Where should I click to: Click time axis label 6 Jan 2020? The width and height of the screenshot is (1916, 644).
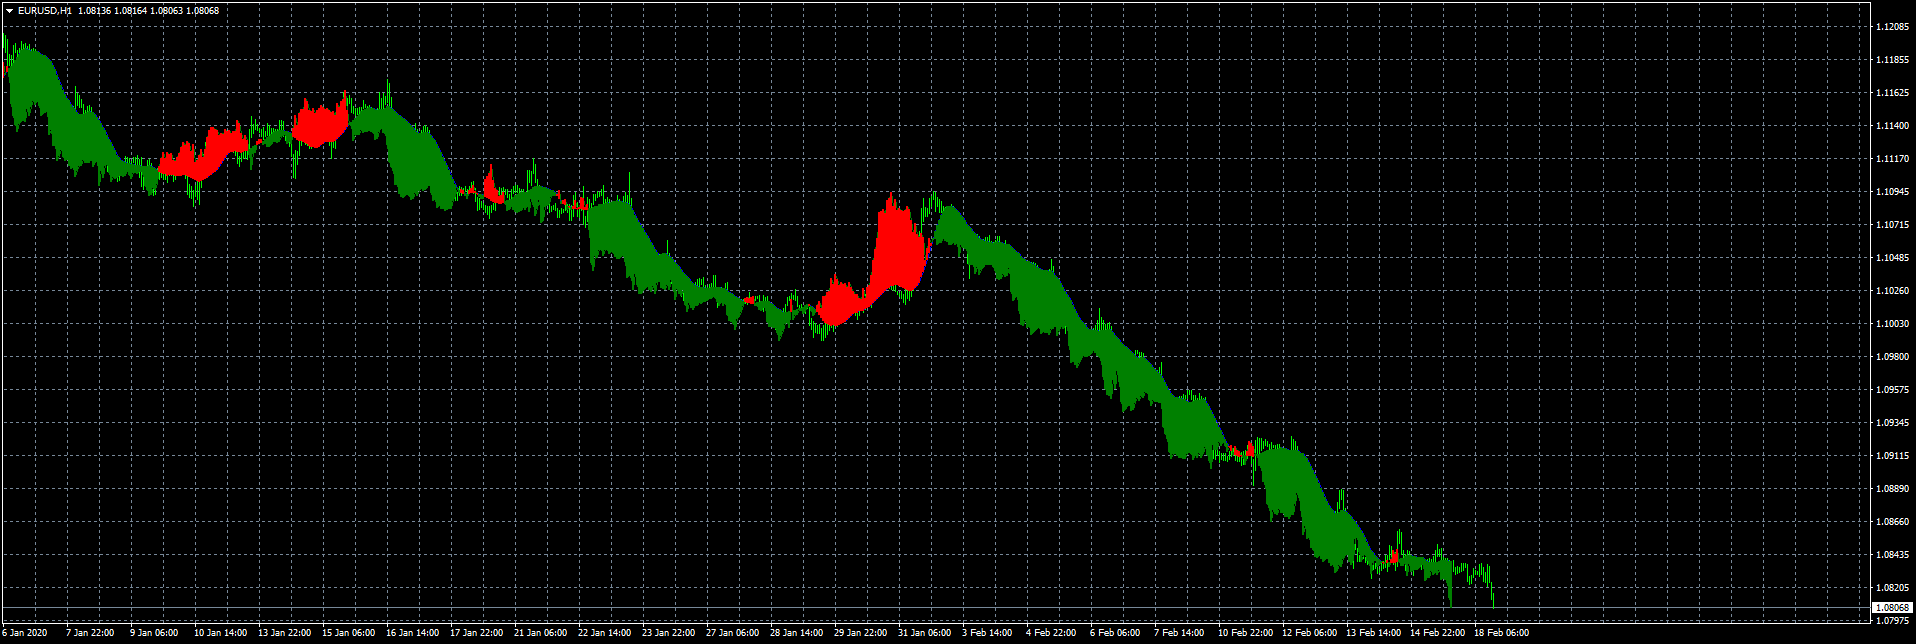point(24,633)
